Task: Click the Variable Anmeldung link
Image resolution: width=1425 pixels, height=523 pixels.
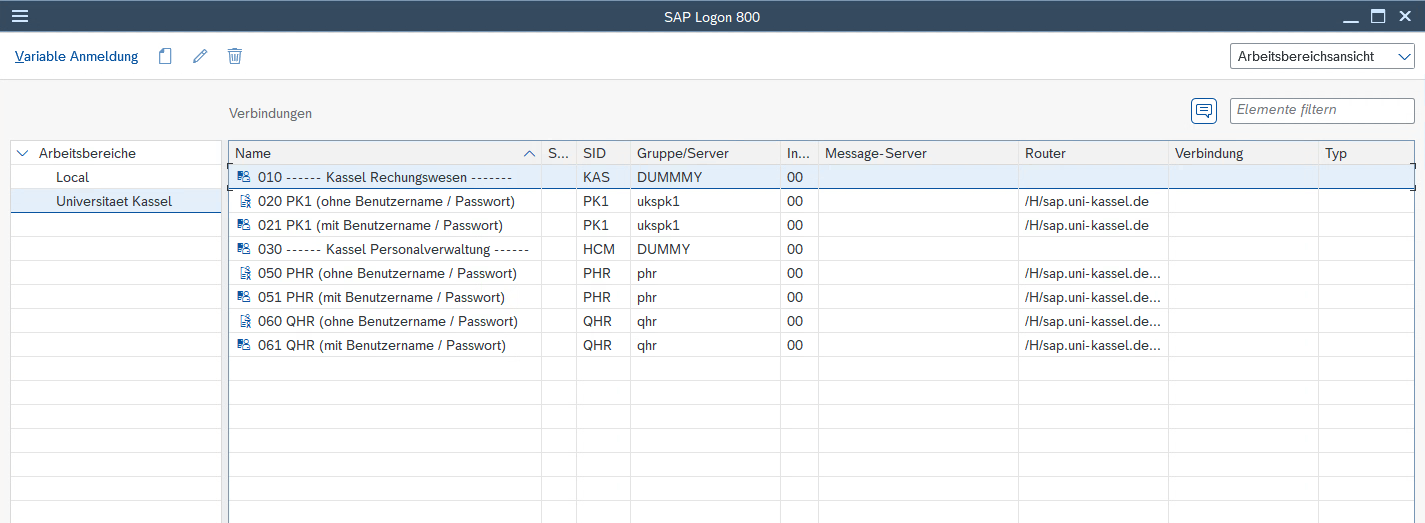Action: tap(77, 57)
